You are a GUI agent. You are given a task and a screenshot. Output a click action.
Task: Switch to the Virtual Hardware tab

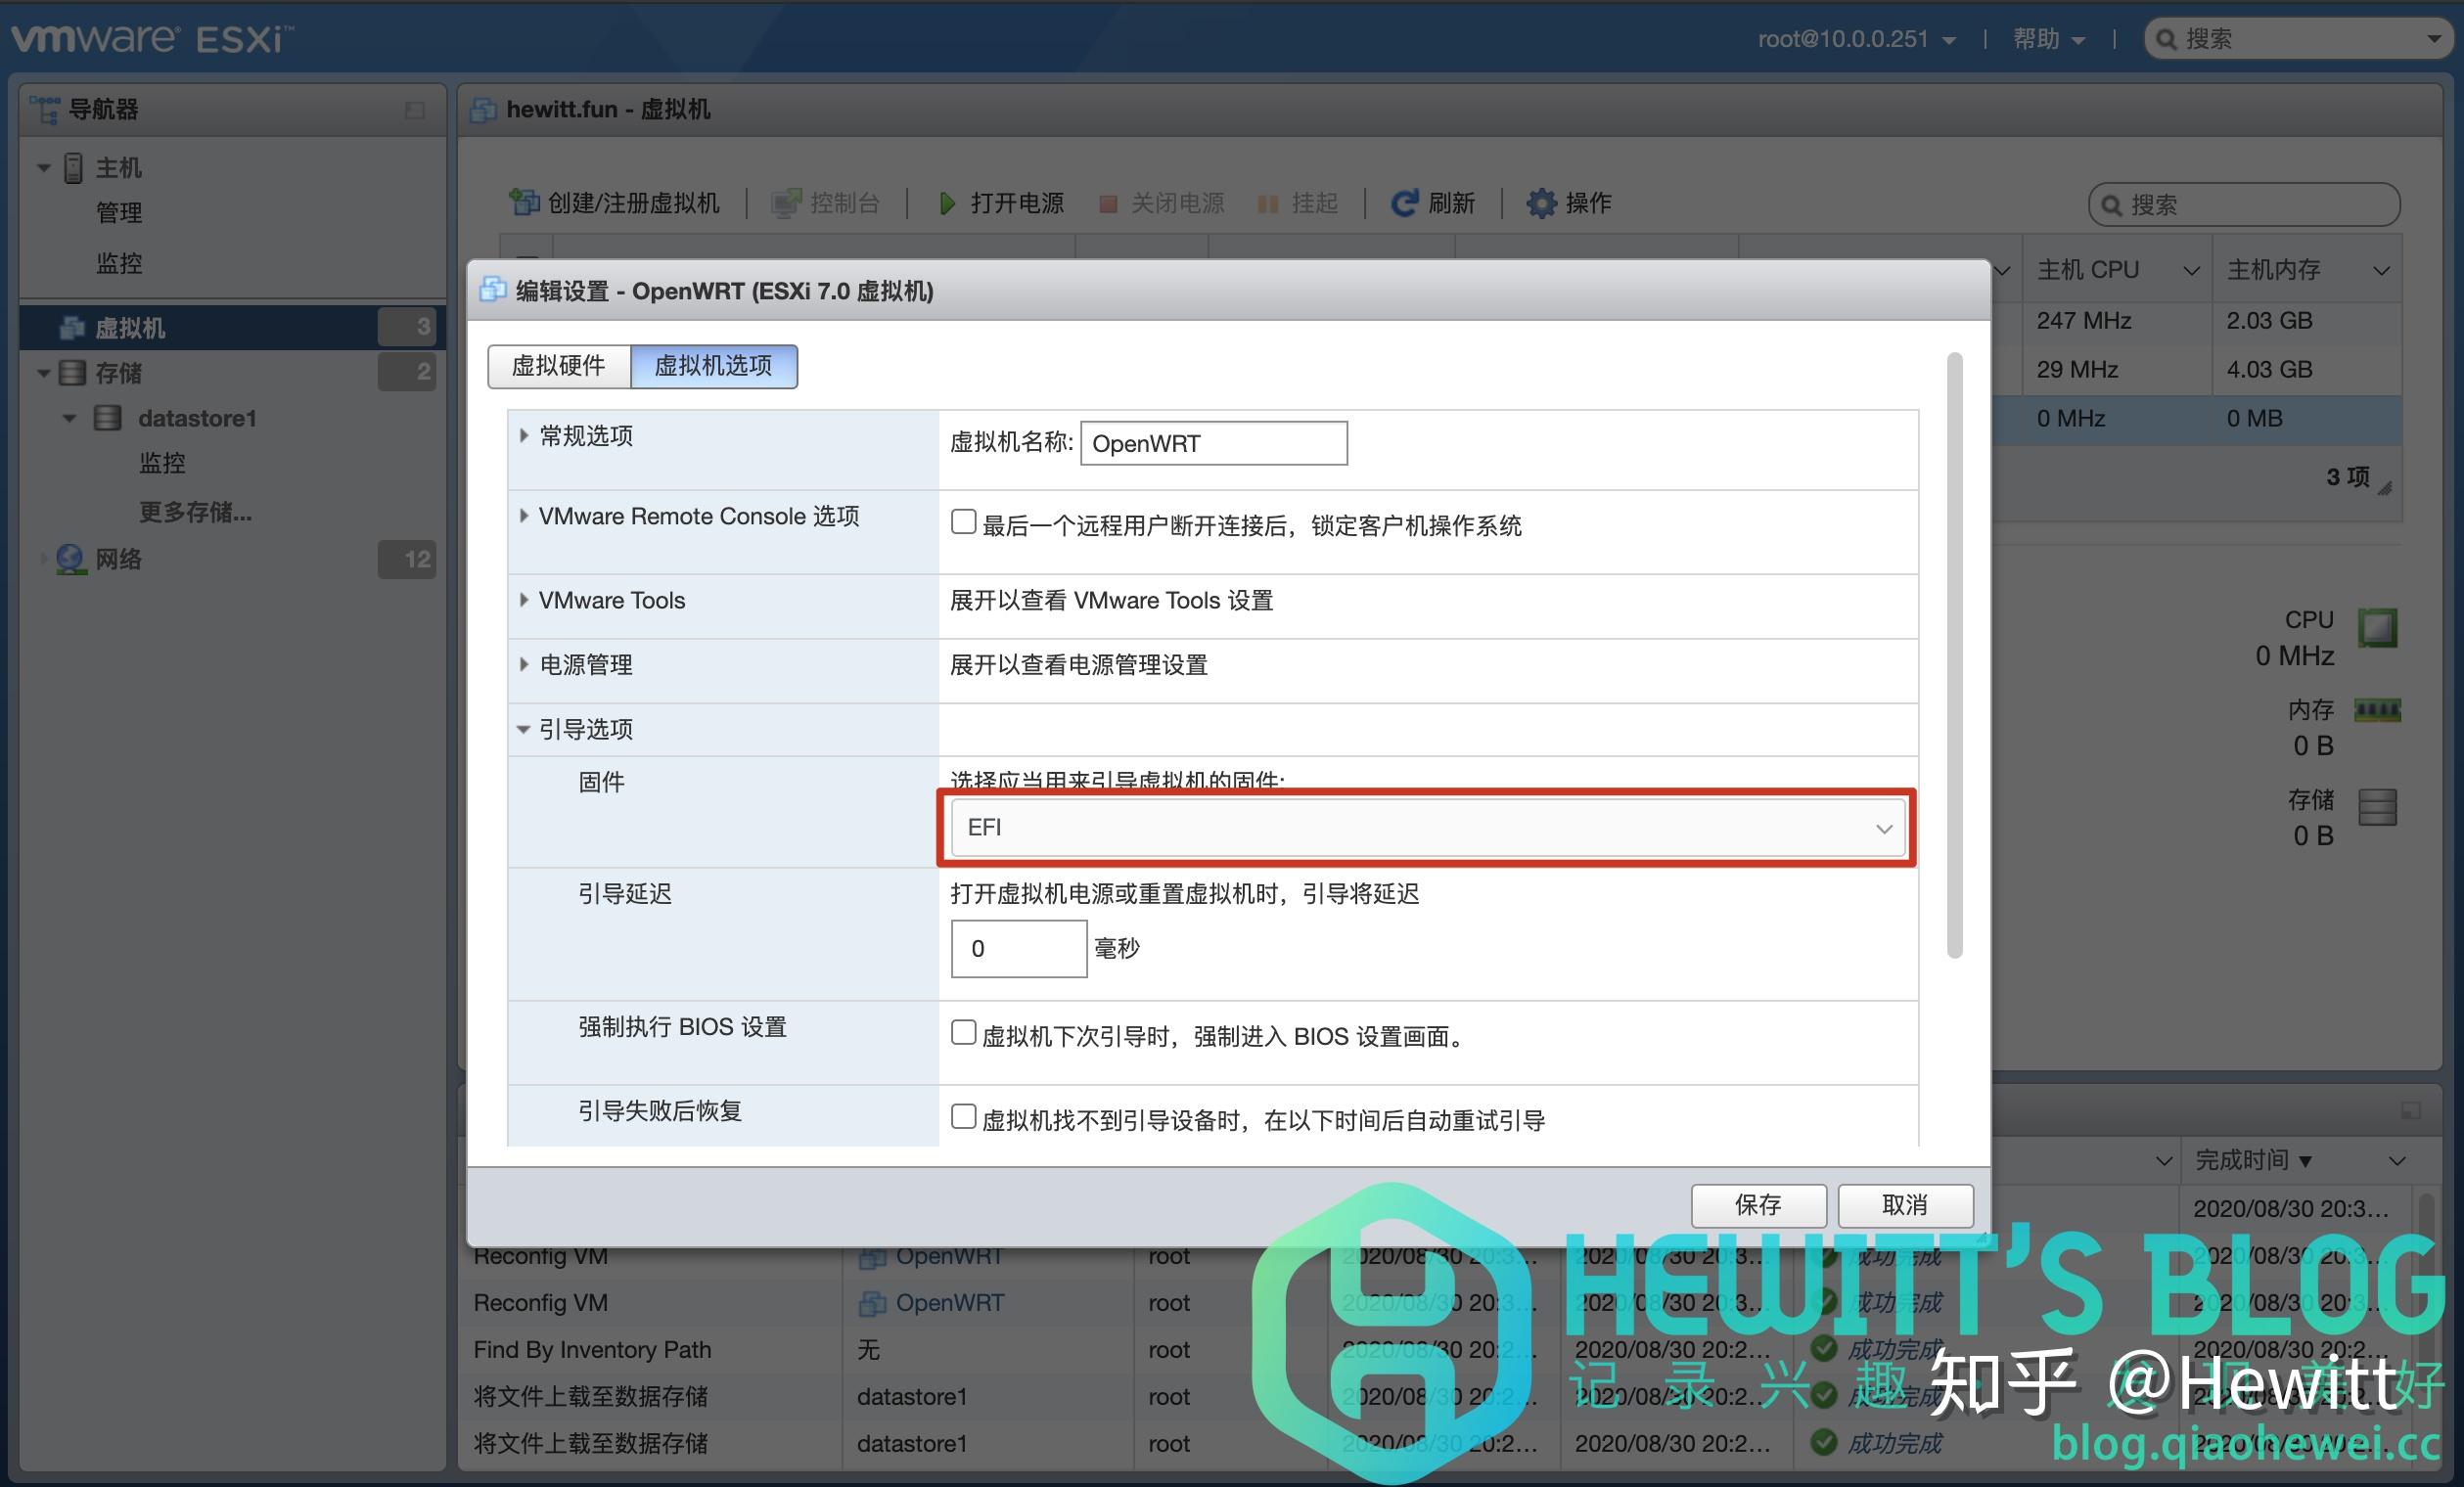(559, 366)
